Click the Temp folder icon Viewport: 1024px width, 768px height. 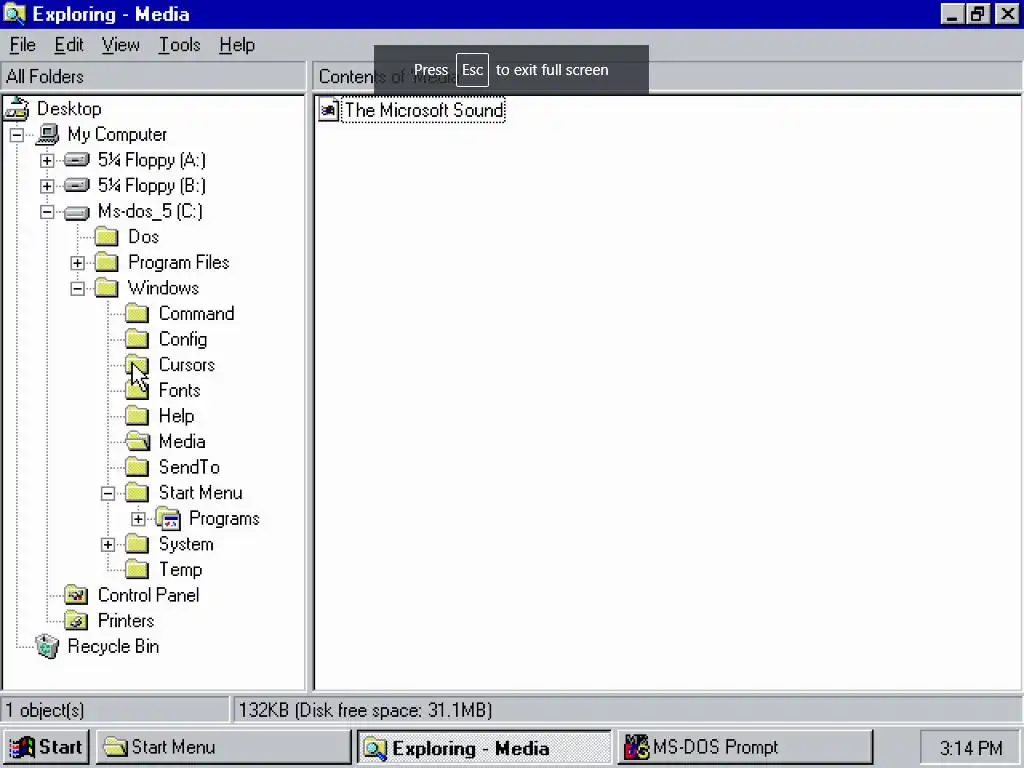click(x=137, y=569)
